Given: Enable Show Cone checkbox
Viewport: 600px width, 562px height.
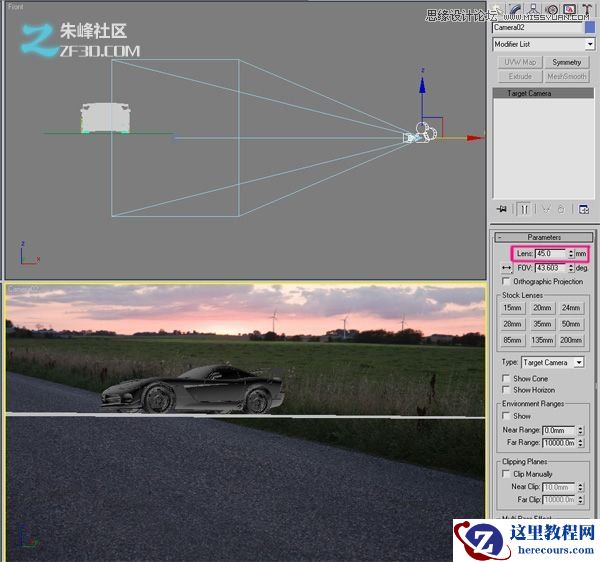Looking at the screenshot, I should [506, 378].
